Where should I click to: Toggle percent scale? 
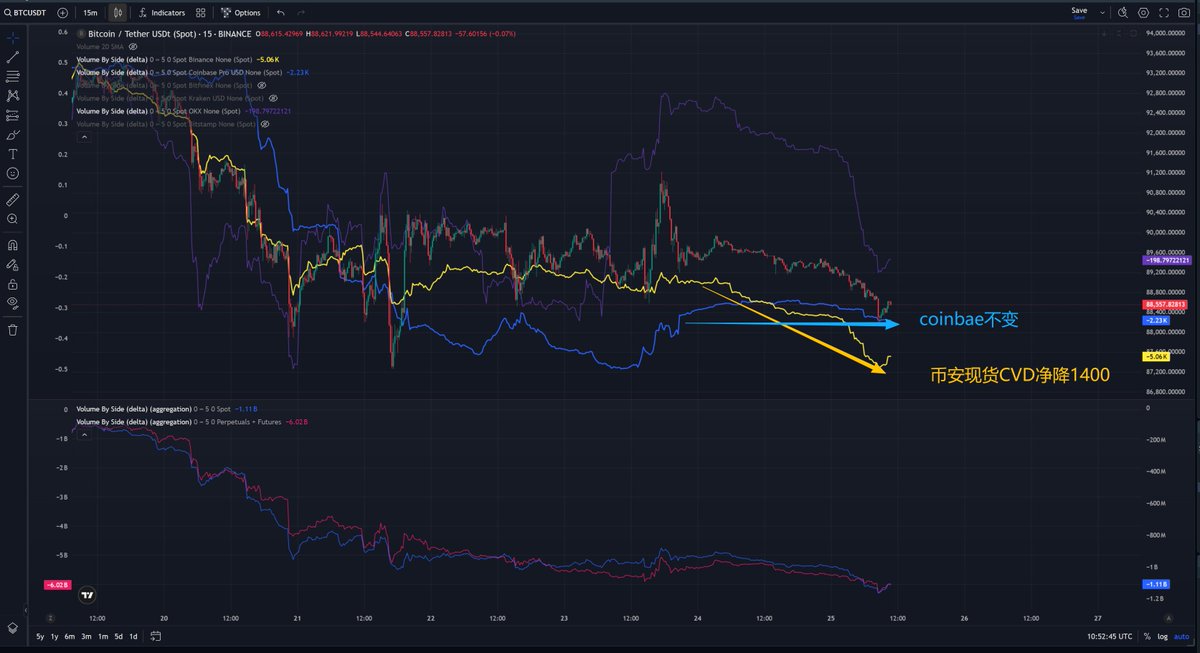[1147, 636]
